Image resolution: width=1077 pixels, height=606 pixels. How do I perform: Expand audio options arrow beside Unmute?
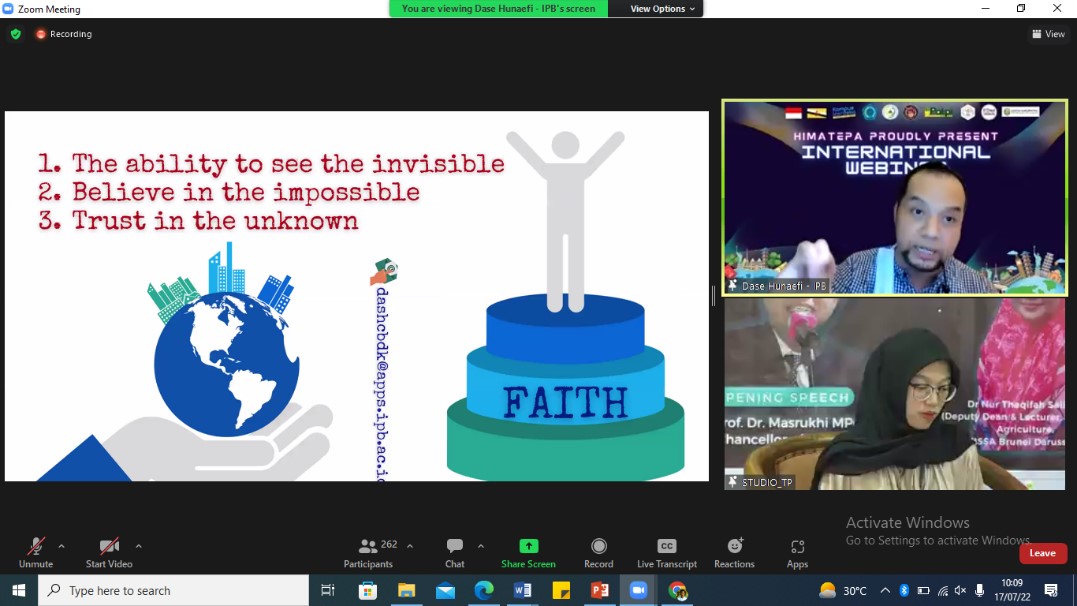point(62,546)
